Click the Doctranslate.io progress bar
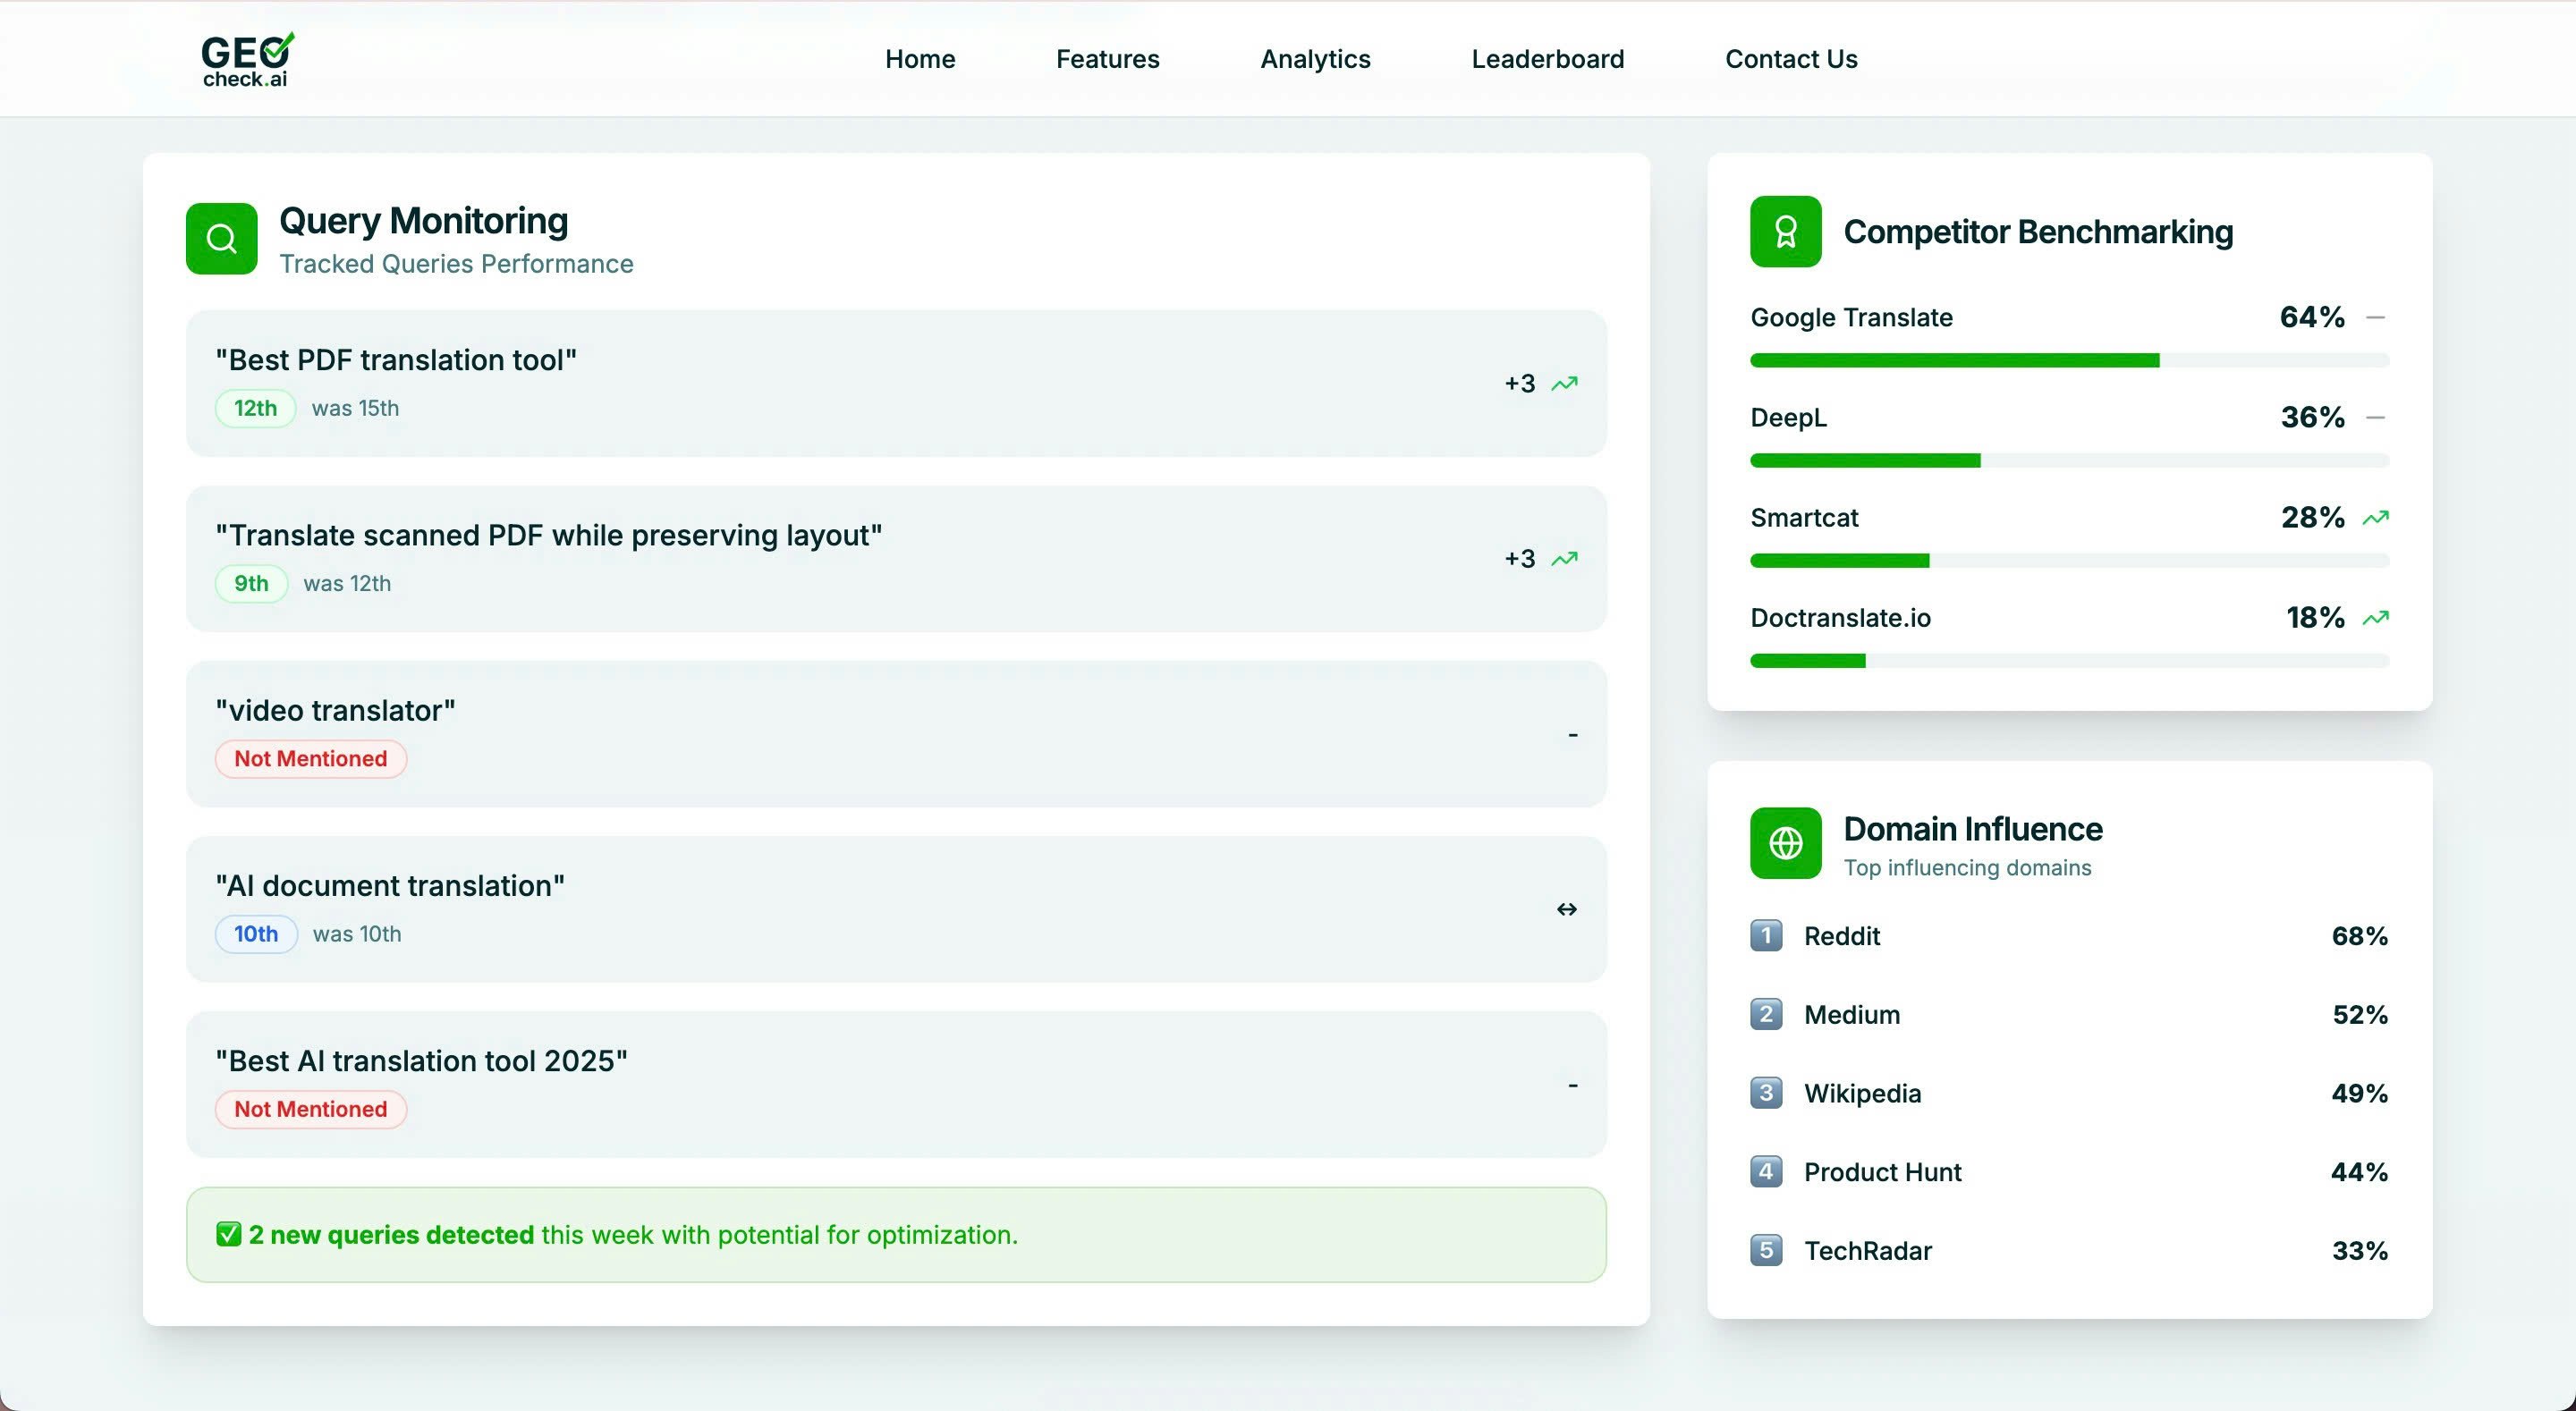 [2069, 661]
